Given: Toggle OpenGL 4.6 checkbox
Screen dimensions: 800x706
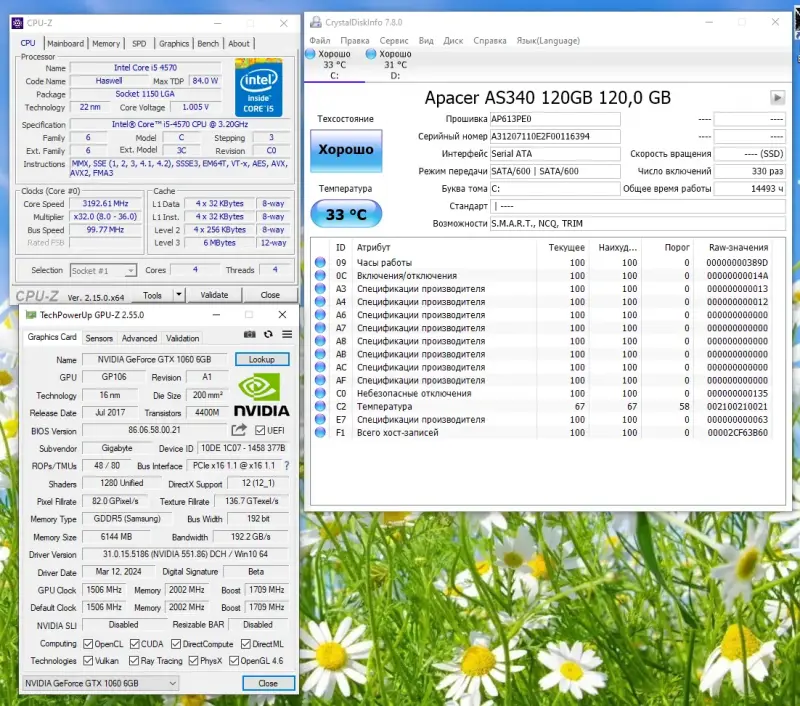Looking at the screenshot, I should click(234, 661).
